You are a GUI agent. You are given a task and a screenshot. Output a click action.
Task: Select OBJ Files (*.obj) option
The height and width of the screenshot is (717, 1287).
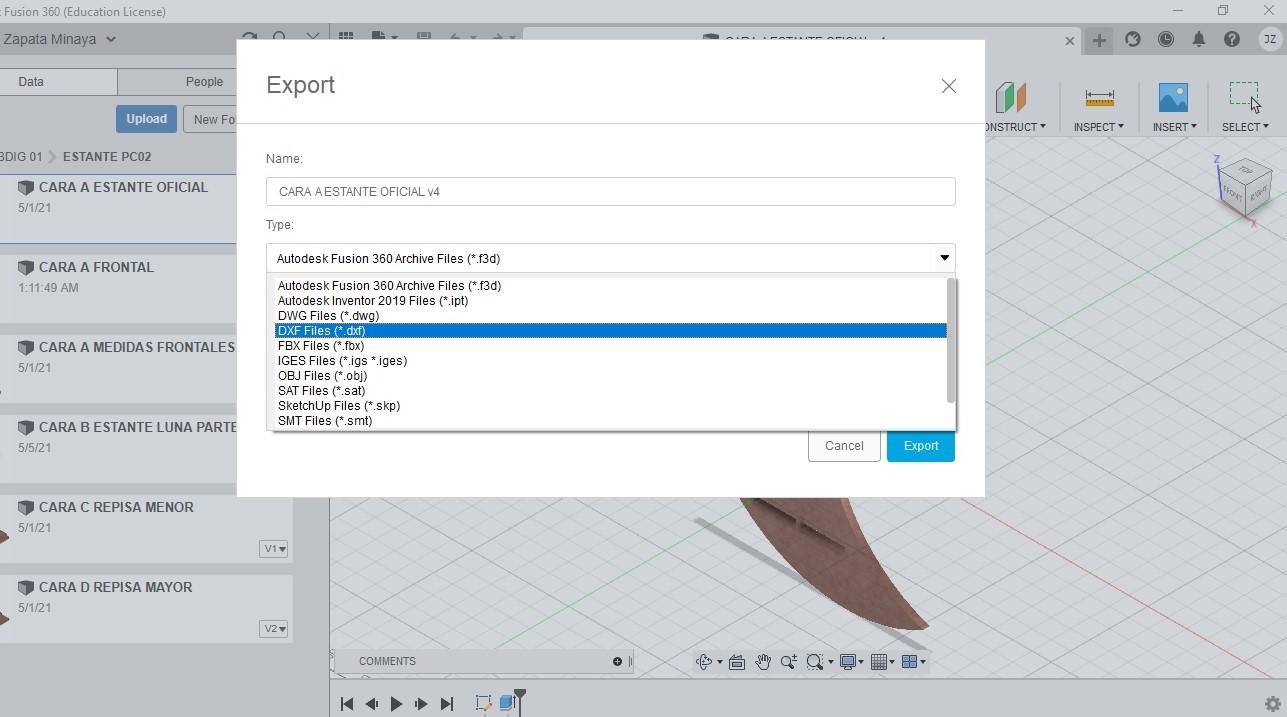coord(610,376)
